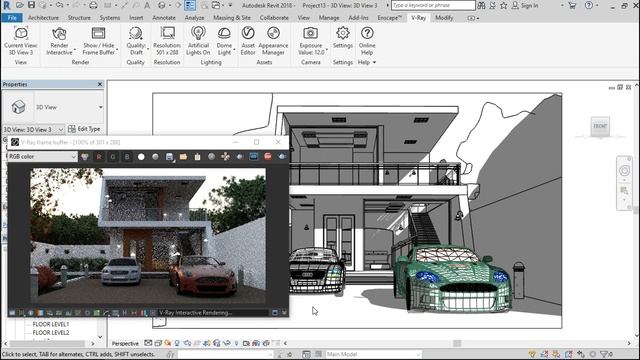Screen dimensions: 640x360
Task: Select FLOOR LEVEL1 in the project browser
Action: [x=51, y=324]
